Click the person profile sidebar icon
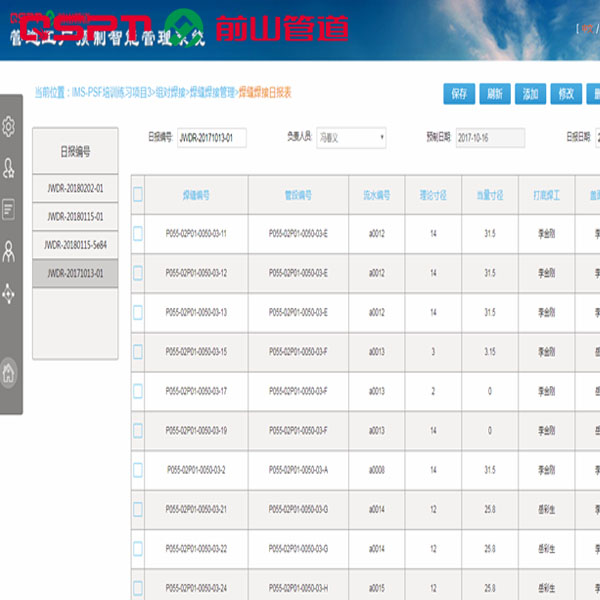The width and height of the screenshot is (600, 600). 9,250
